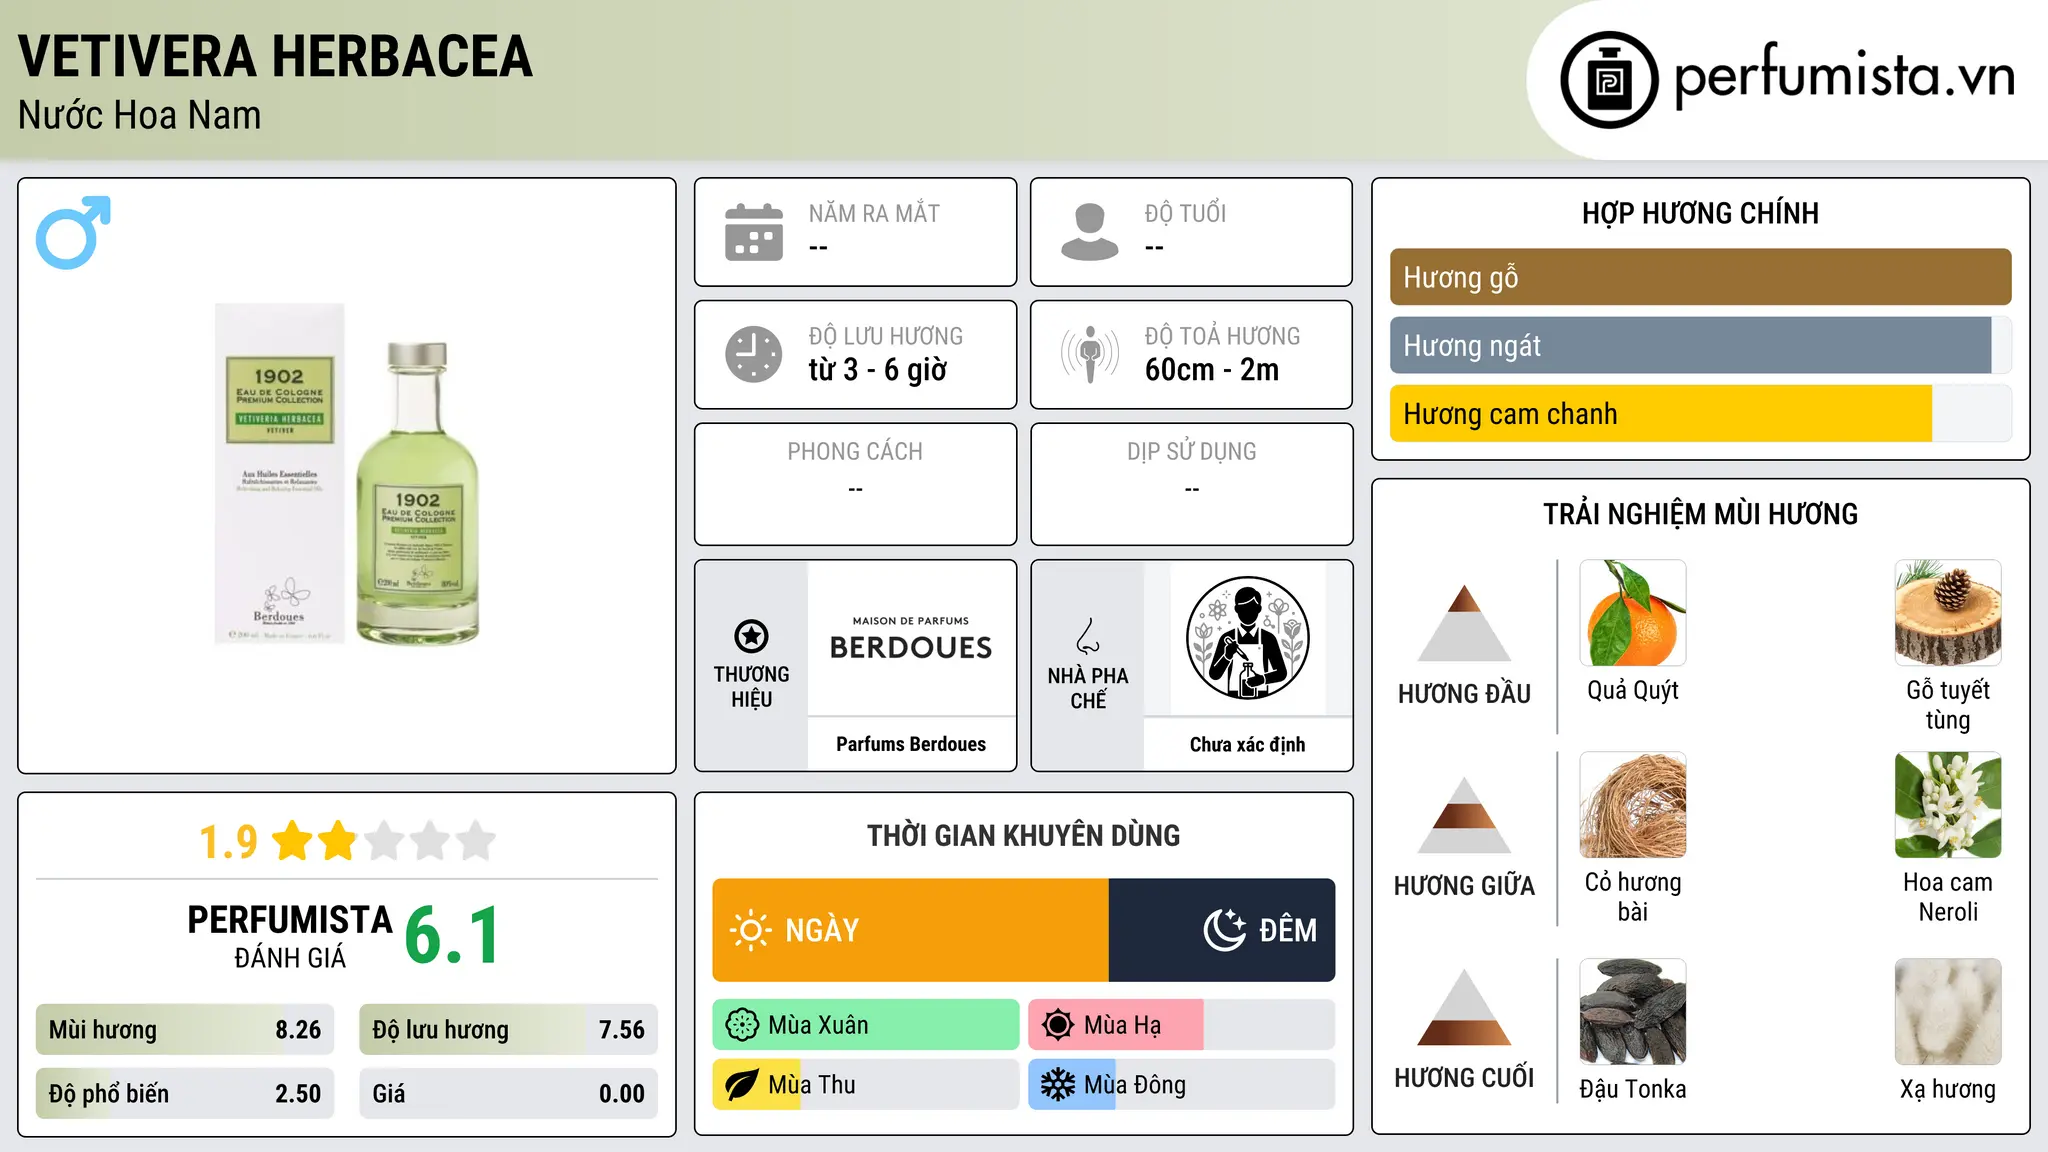
Task: Click the fifth gray rating star
Action: (476, 841)
